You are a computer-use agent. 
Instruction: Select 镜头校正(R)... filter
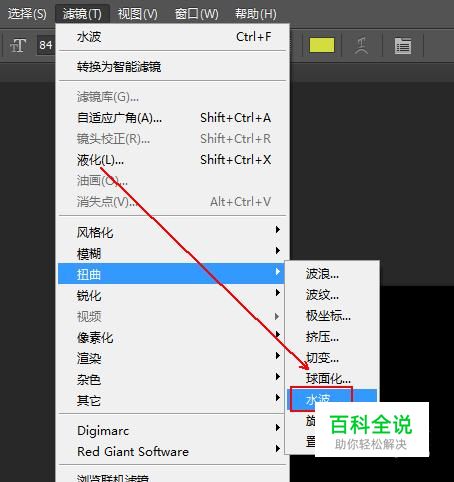tap(172, 139)
